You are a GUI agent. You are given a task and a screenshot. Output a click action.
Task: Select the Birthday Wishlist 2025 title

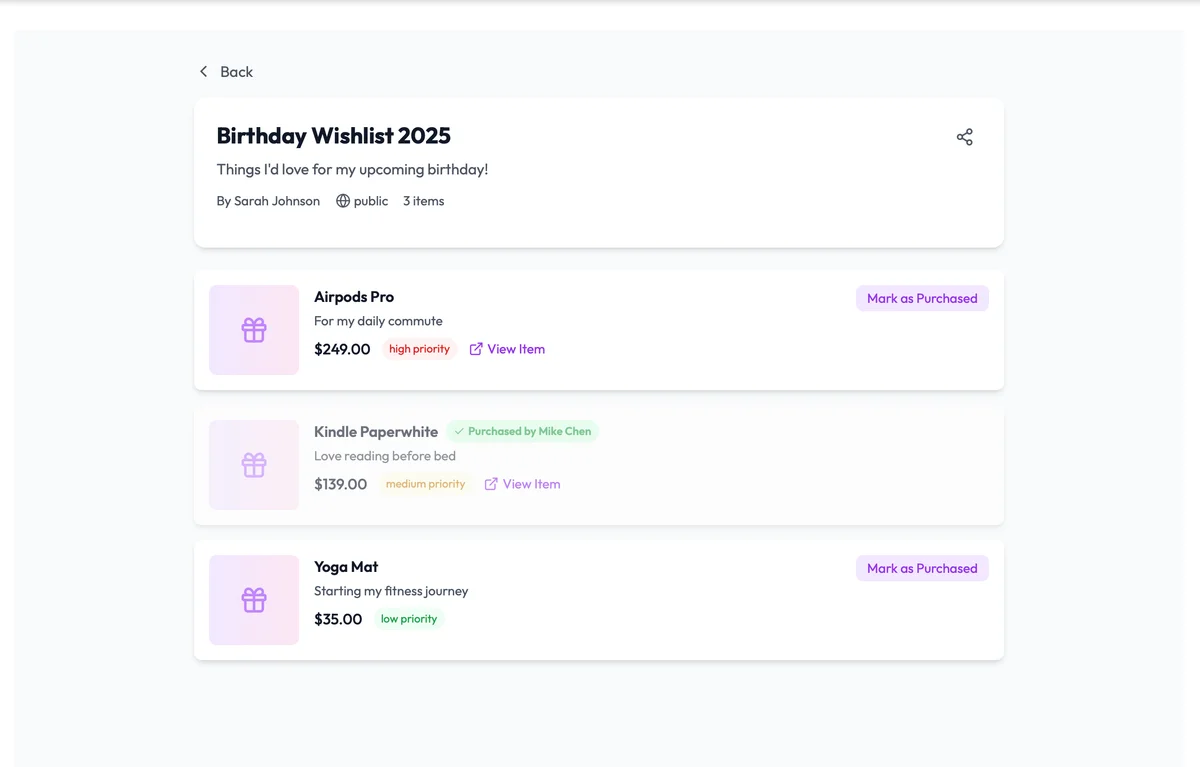pos(333,136)
